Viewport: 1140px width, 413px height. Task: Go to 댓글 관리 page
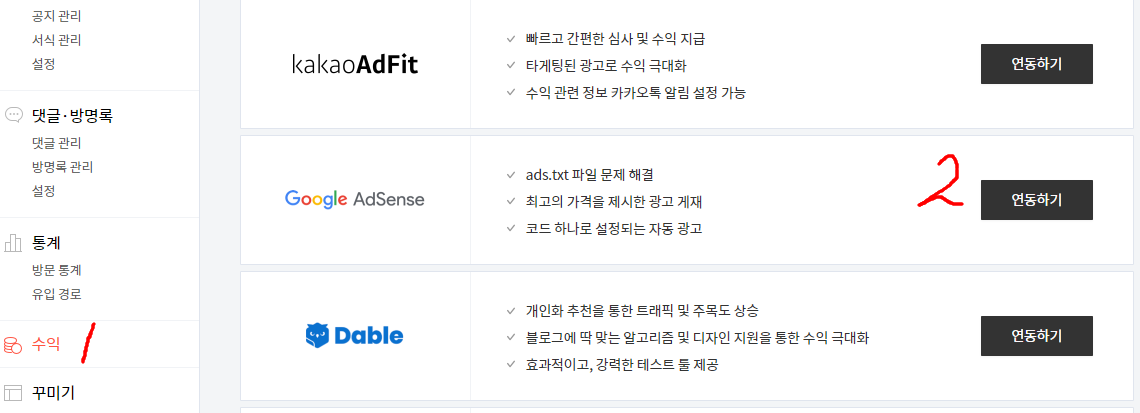[x=56, y=143]
